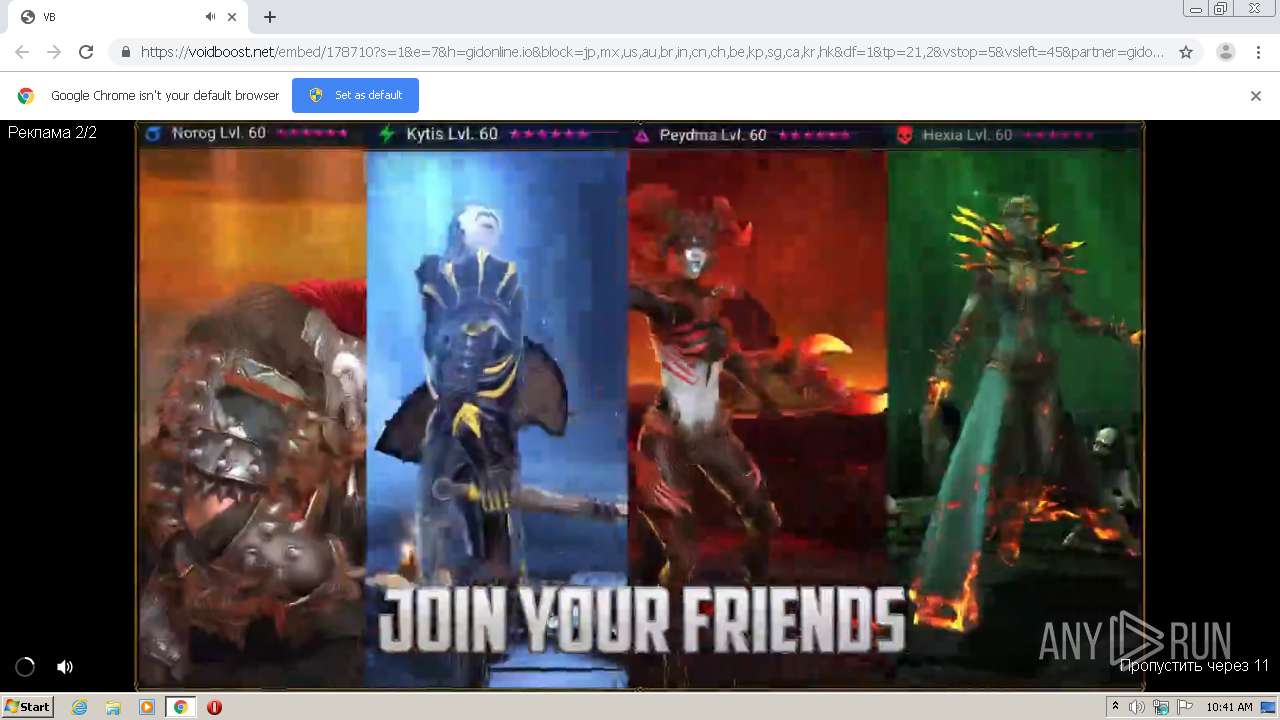This screenshot has width=1280, height=720.
Task: Open a new browser tab
Action: 270,17
